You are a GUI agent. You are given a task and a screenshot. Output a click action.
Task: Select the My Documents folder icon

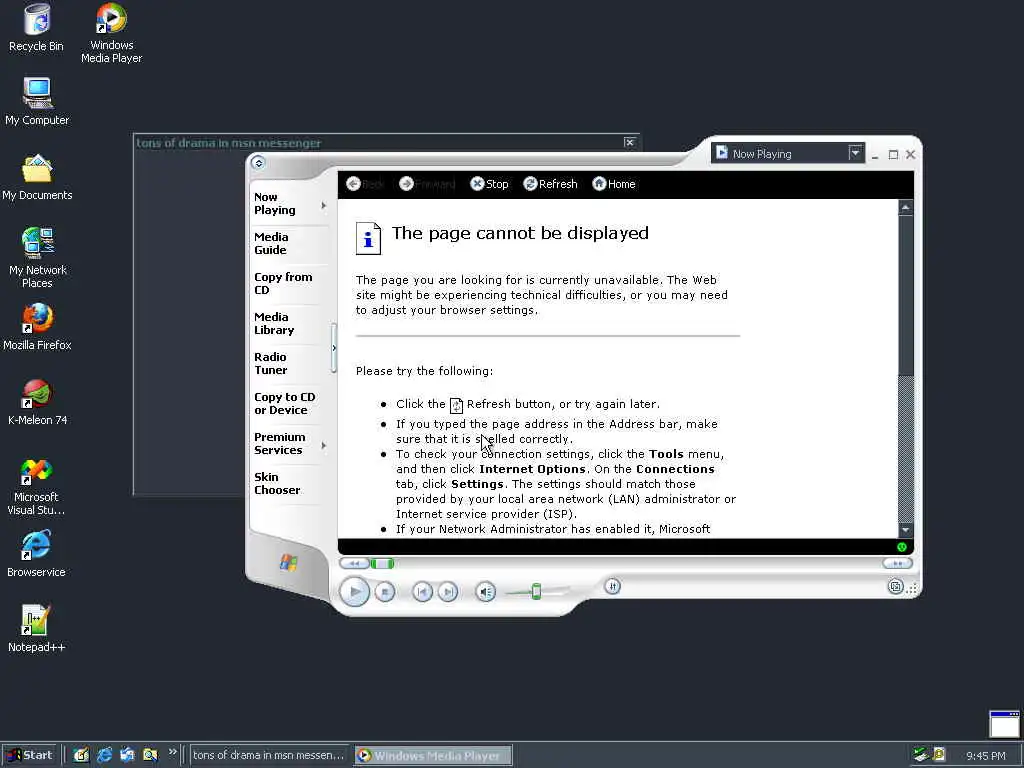pos(37,177)
